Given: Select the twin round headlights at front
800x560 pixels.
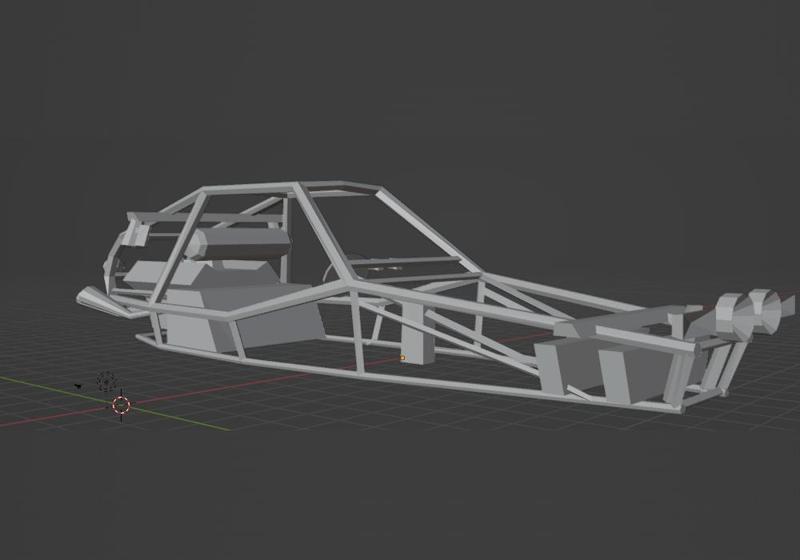Looking at the screenshot, I should click(x=748, y=315).
